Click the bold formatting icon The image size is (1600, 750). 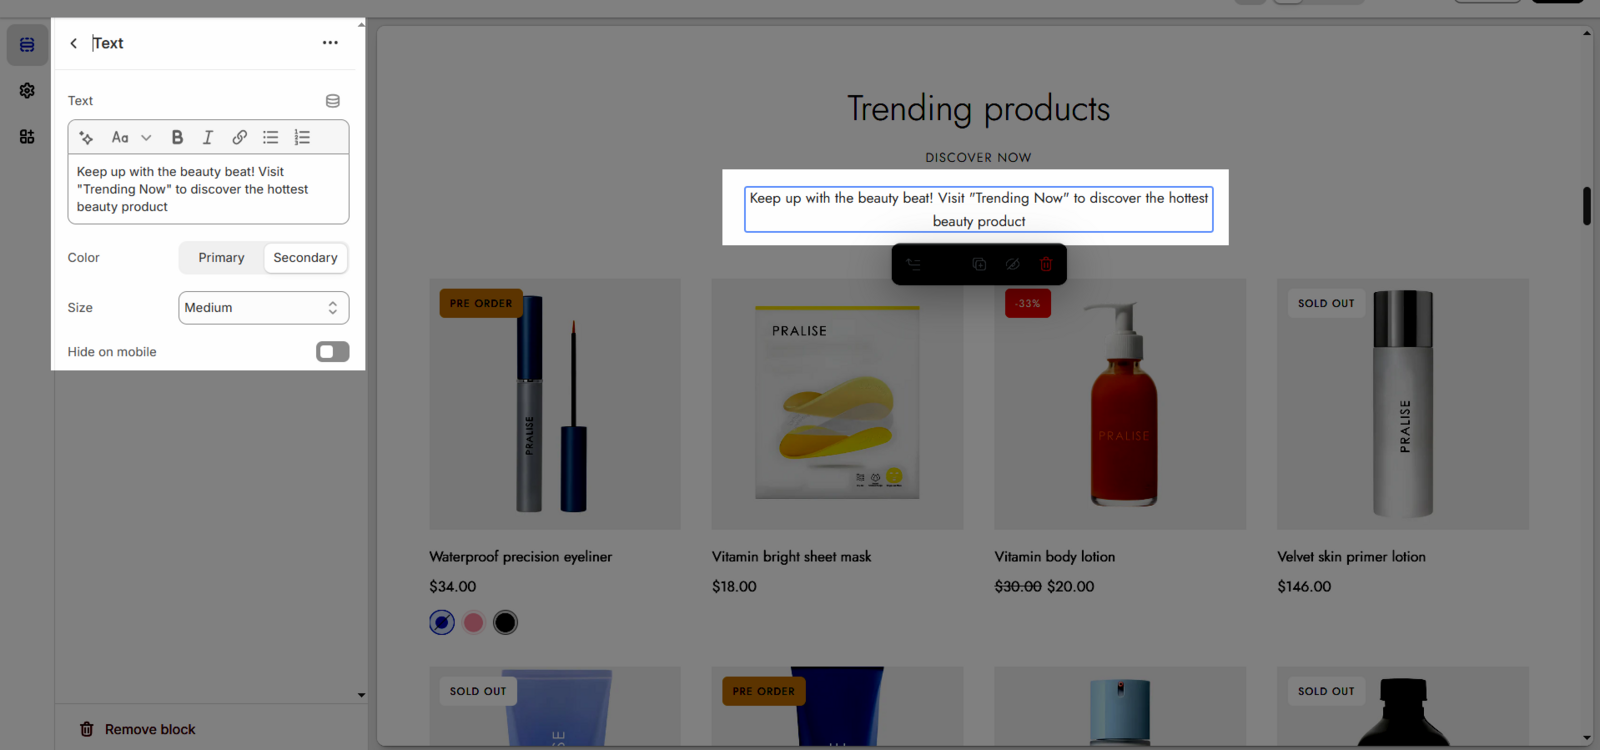point(177,138)
